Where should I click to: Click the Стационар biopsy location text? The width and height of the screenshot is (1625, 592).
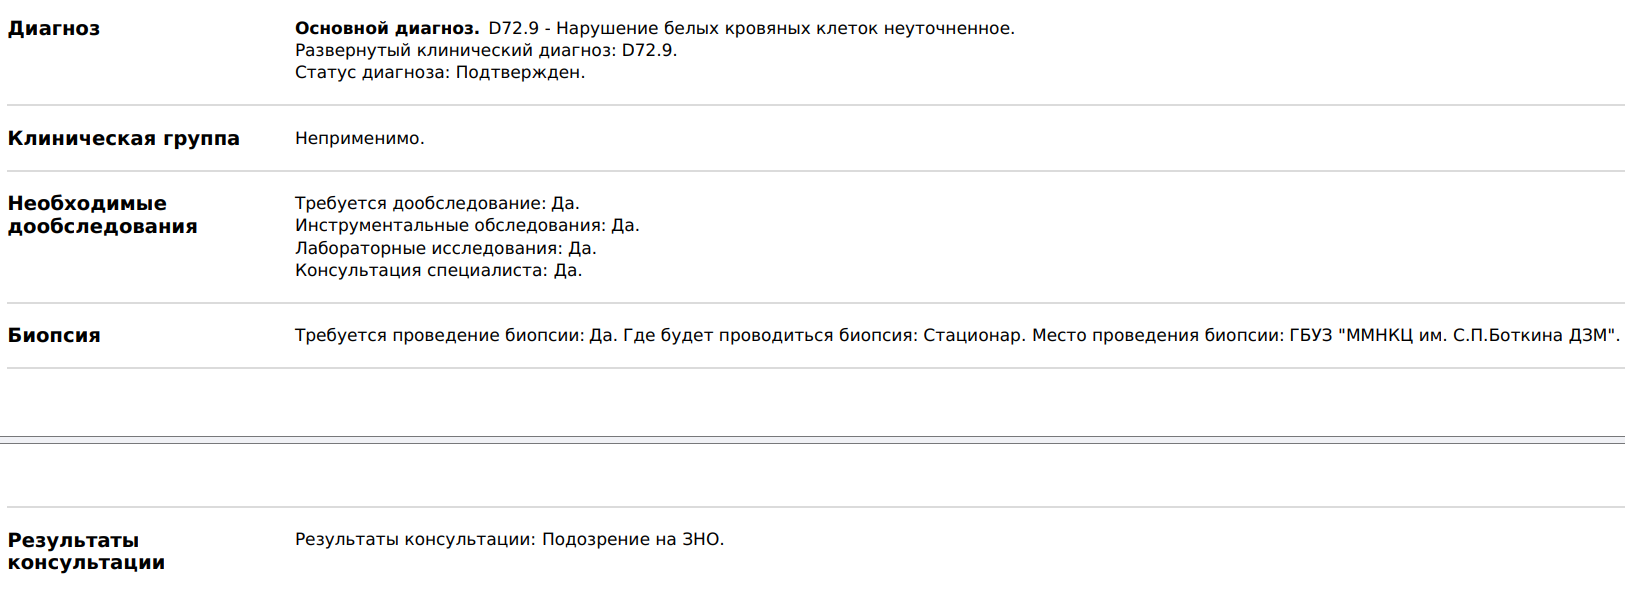[974, 336]
